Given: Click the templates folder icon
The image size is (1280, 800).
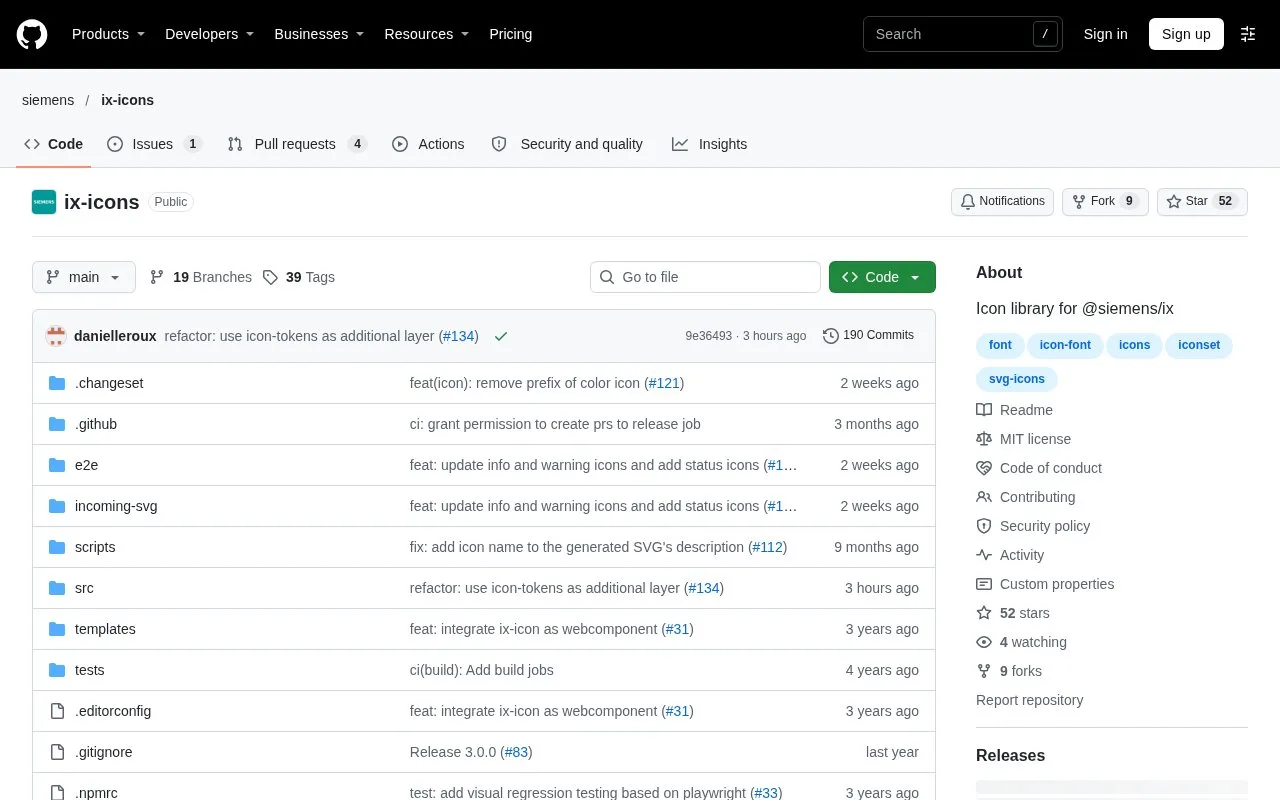Looking at the screenshot, I should [57, 629].
